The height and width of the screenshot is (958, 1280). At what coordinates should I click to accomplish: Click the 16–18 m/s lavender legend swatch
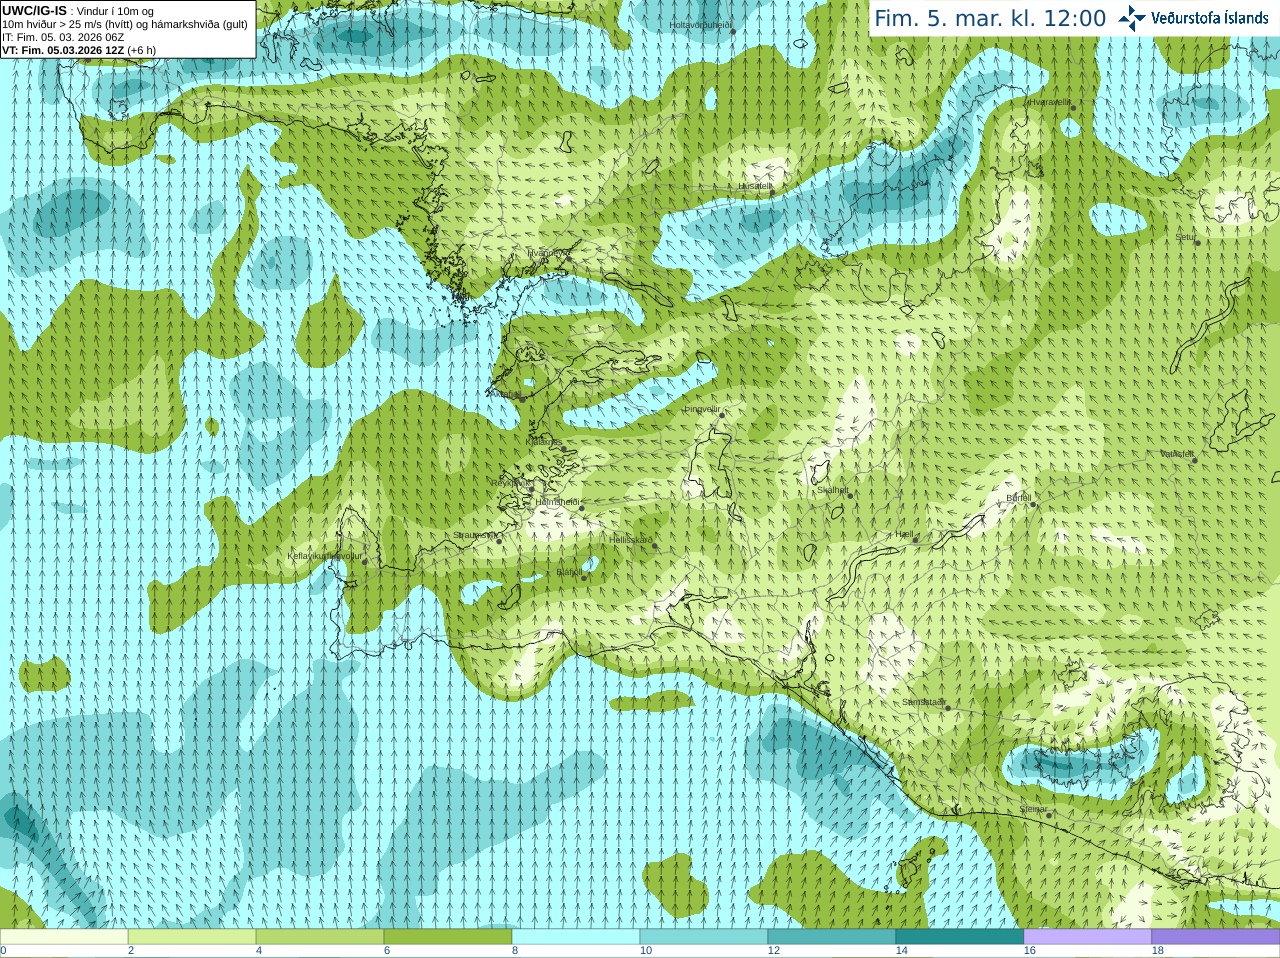tap(1088, 937)
